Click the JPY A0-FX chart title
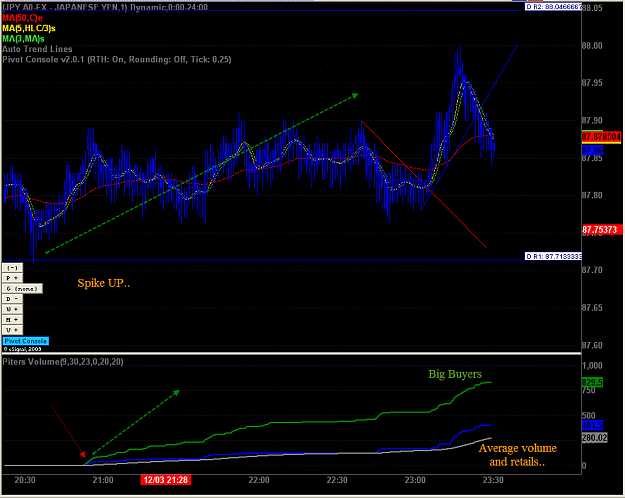The height and width of the screenshot is (498, 625). [x=105, y=7]
